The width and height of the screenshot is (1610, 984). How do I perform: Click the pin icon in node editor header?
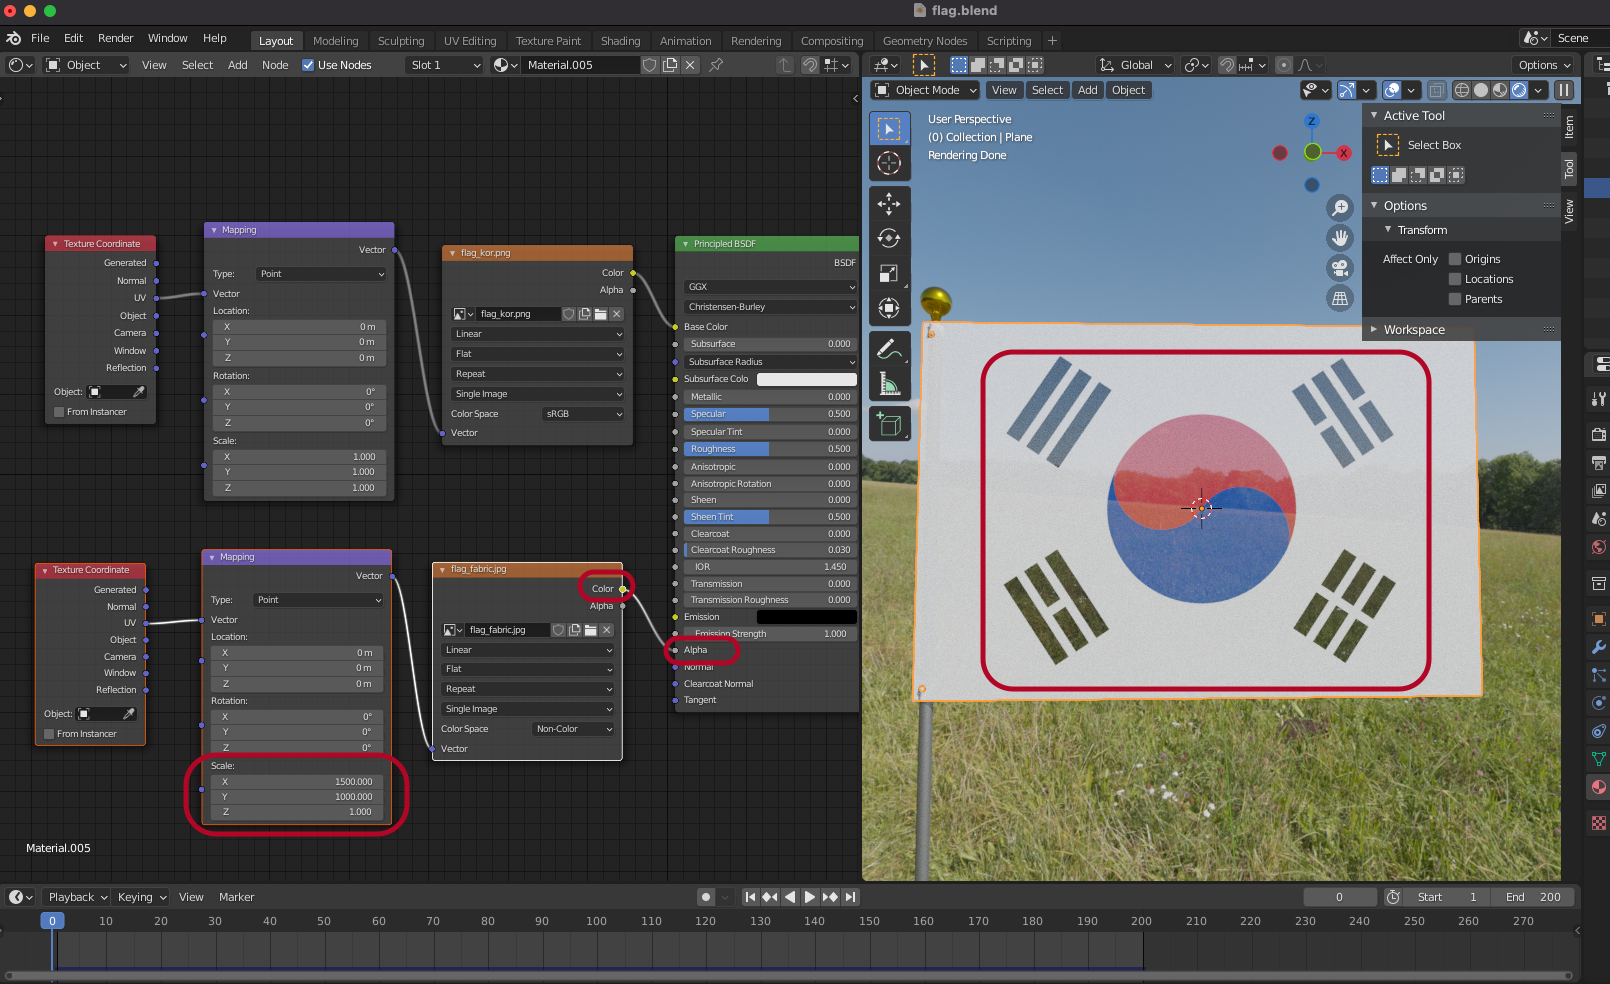point(716,65)
